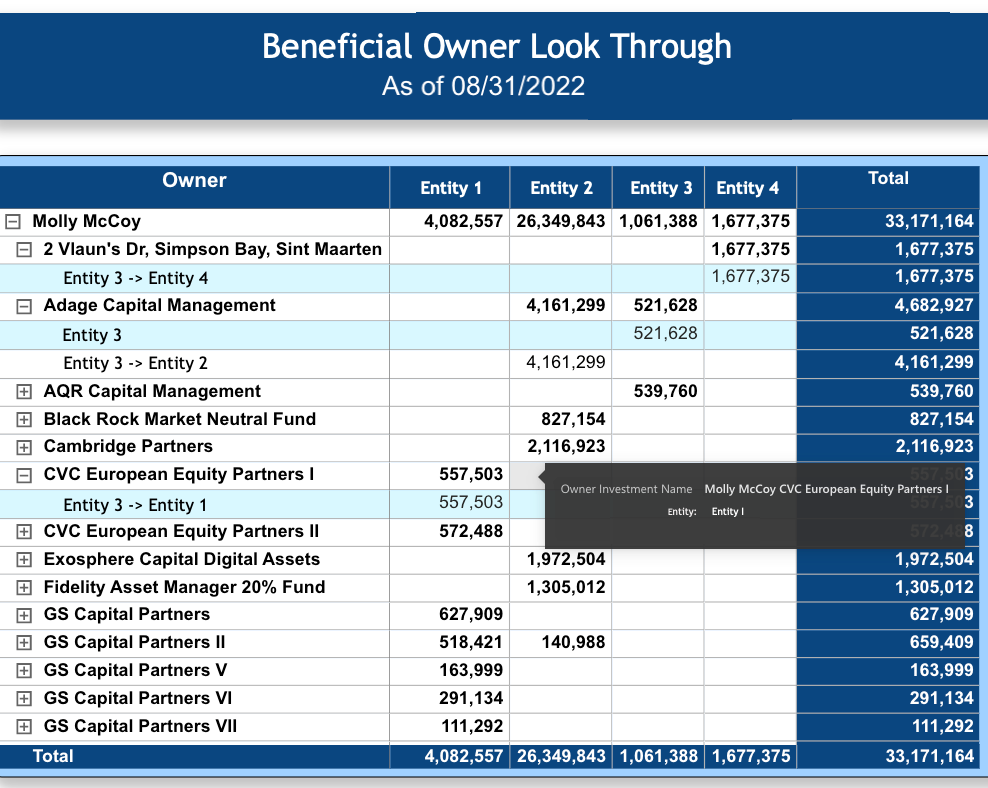Expand the AQR Capital Management row
The height and width of the screenshot is (788, 988).
pos(24,392)
